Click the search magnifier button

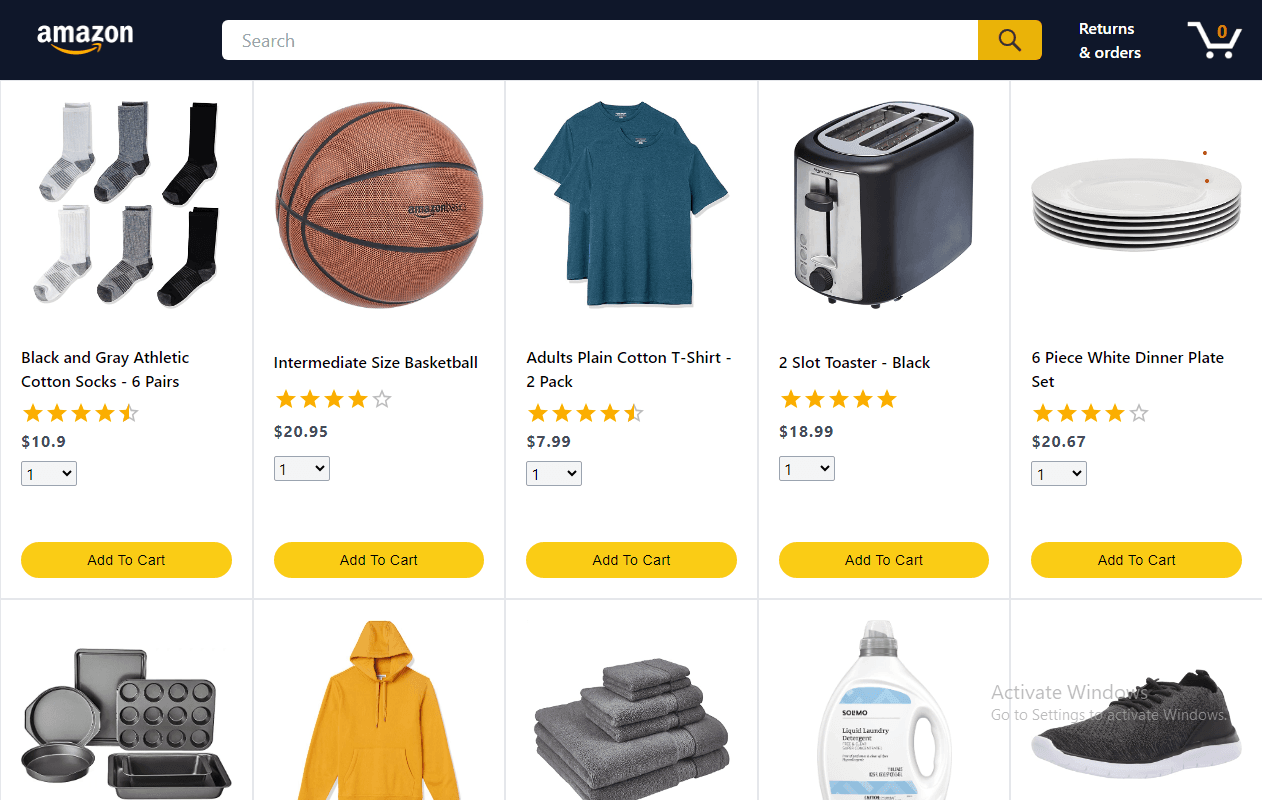tap(1010, 40)
